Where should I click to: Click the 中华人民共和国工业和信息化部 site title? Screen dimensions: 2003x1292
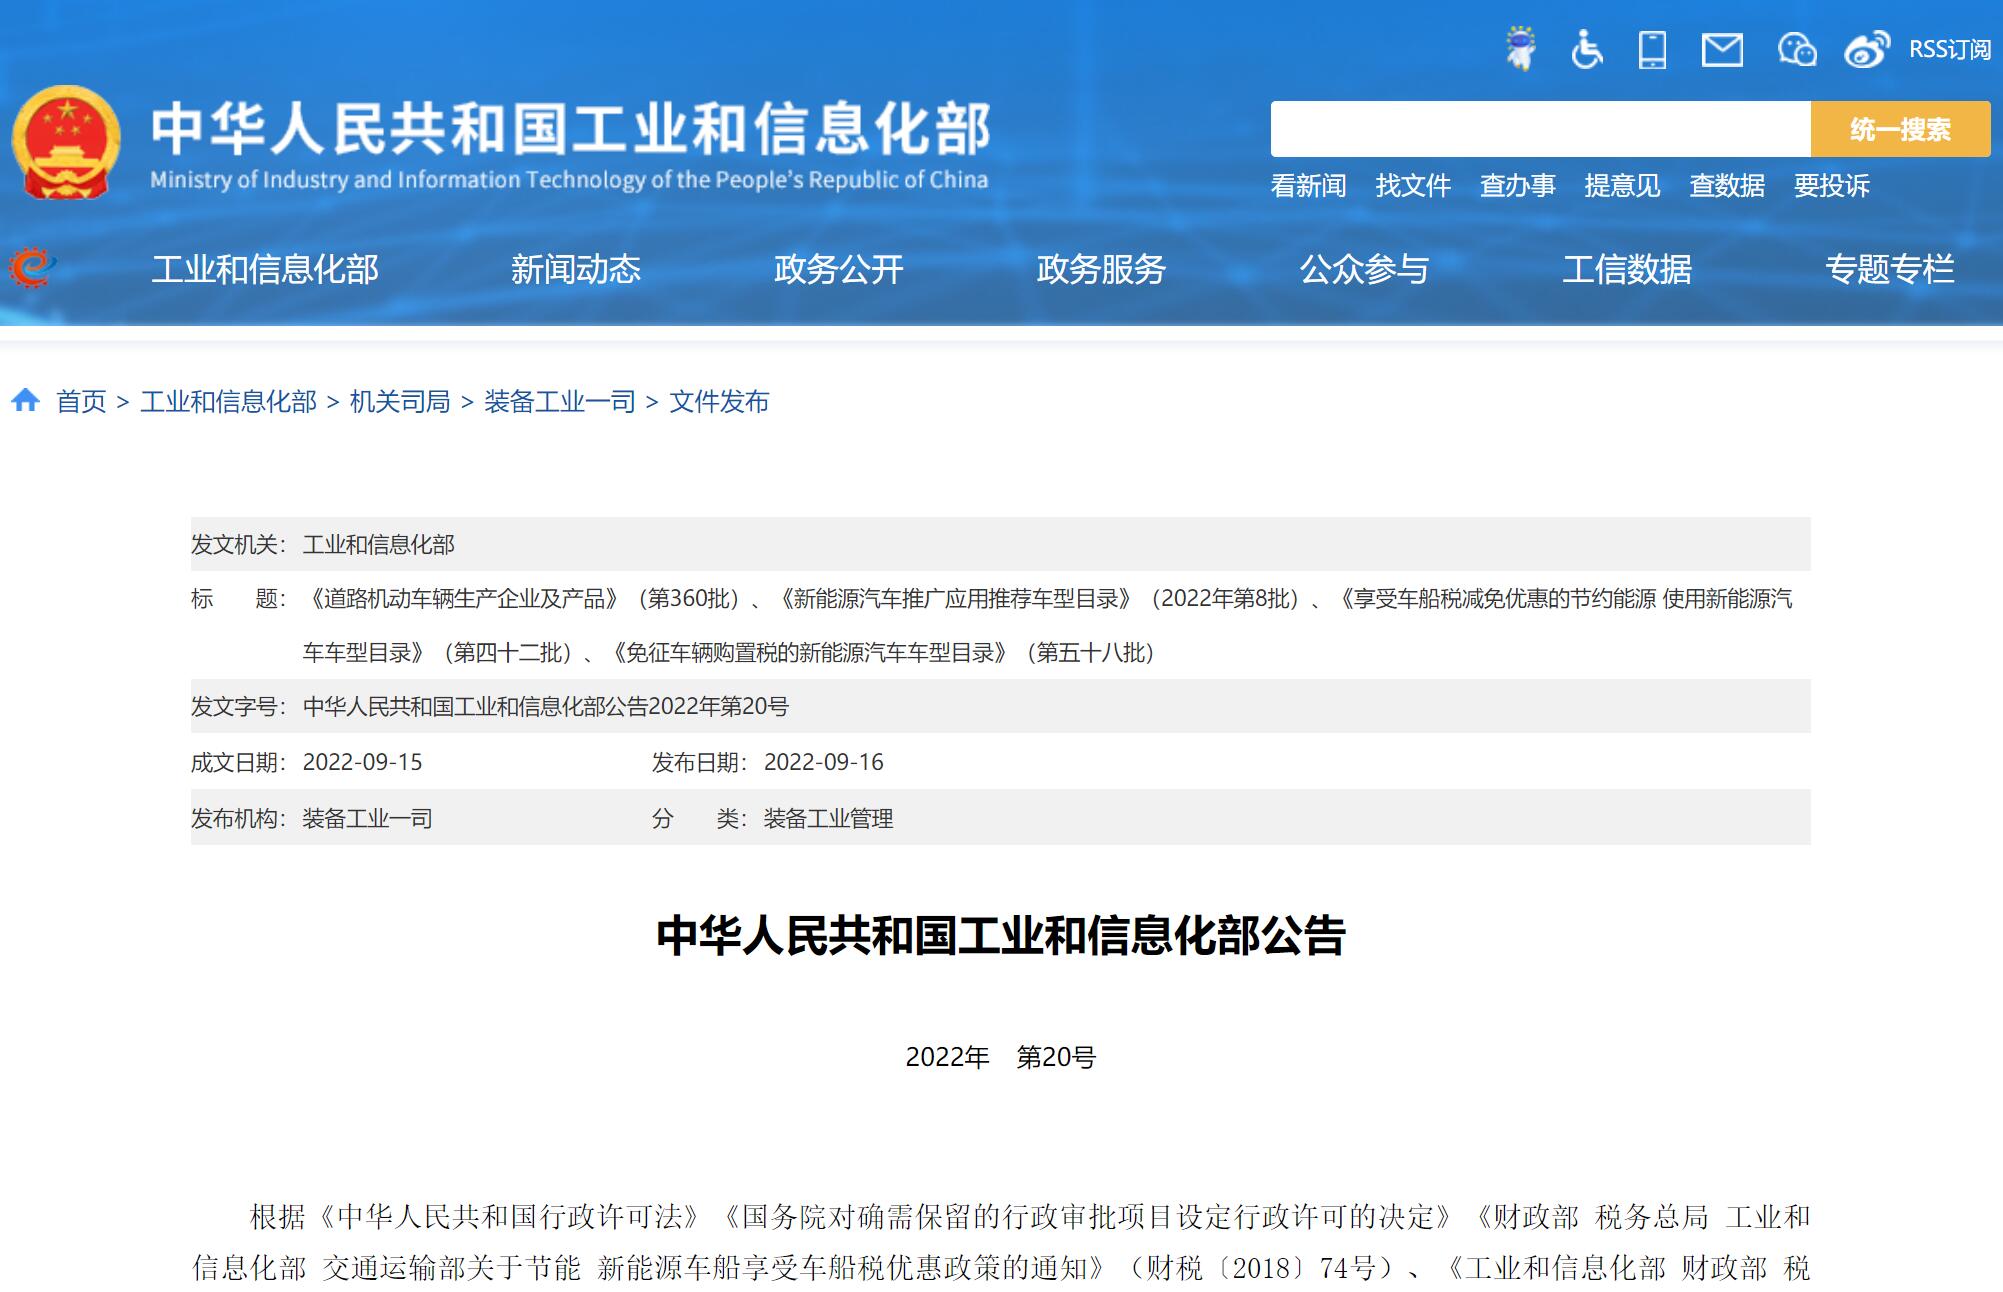(x=571, y=129)
